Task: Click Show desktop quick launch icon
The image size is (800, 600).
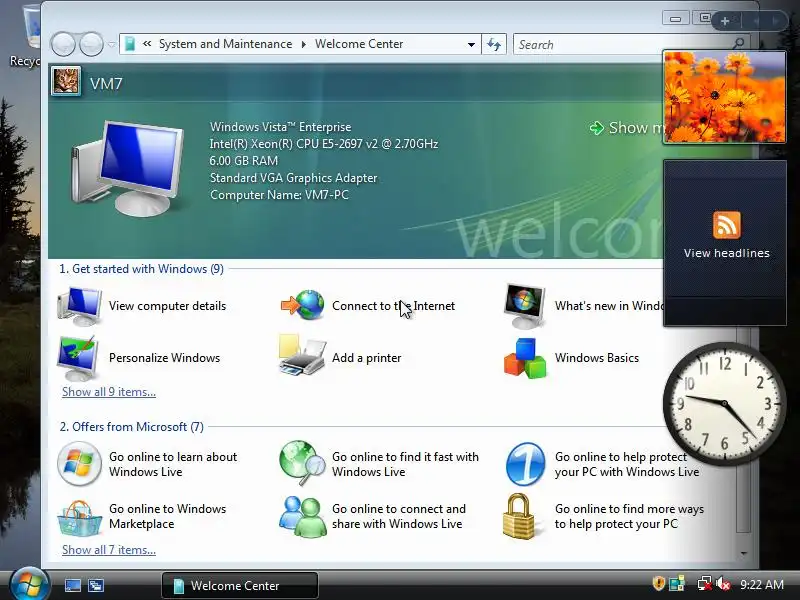Action: point(72,585)
